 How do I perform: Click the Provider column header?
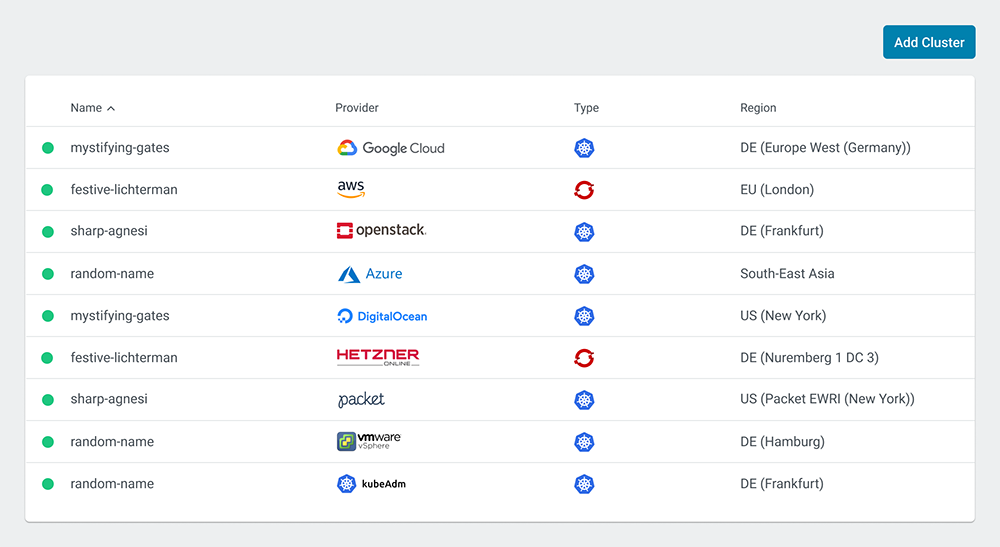tap(357, 108)
